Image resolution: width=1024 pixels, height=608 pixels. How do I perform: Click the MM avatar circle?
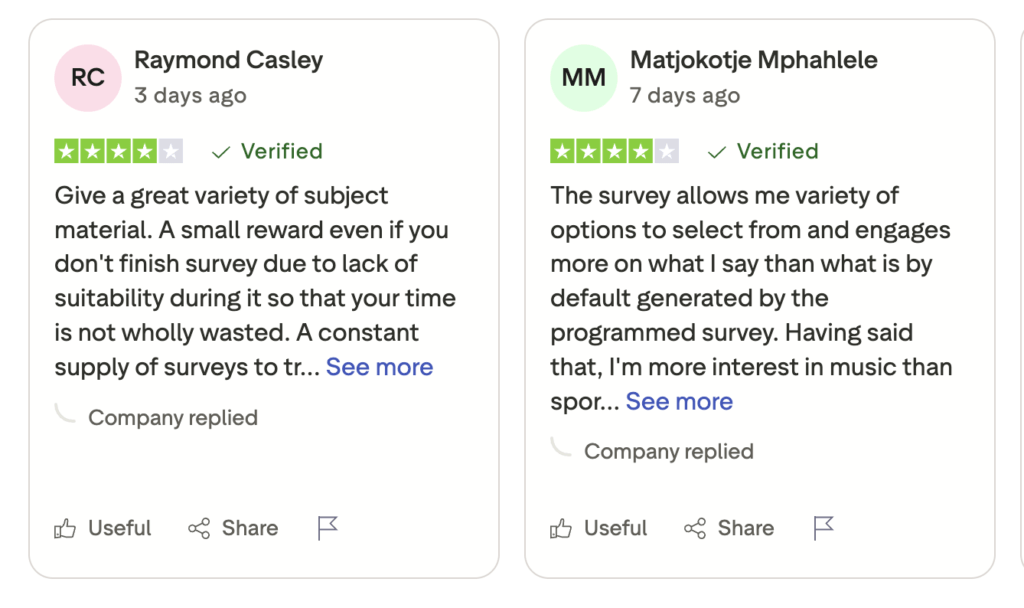coord(583,77)
